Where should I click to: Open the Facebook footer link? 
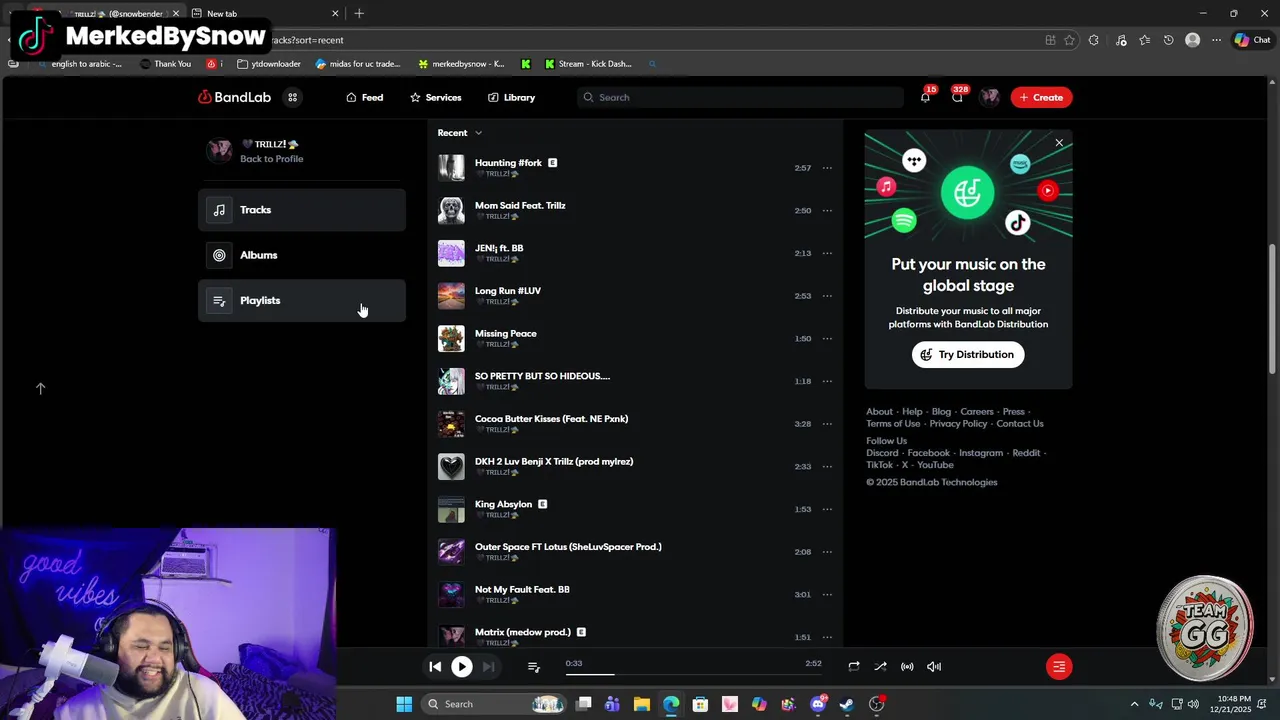928,453
